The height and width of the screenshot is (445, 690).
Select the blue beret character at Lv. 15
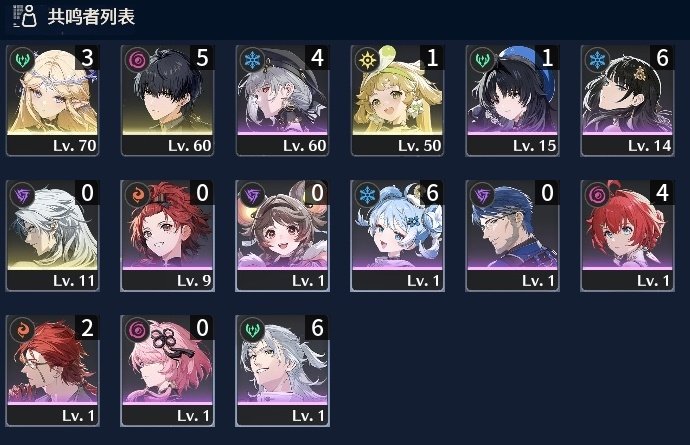[x=513, y=100]
